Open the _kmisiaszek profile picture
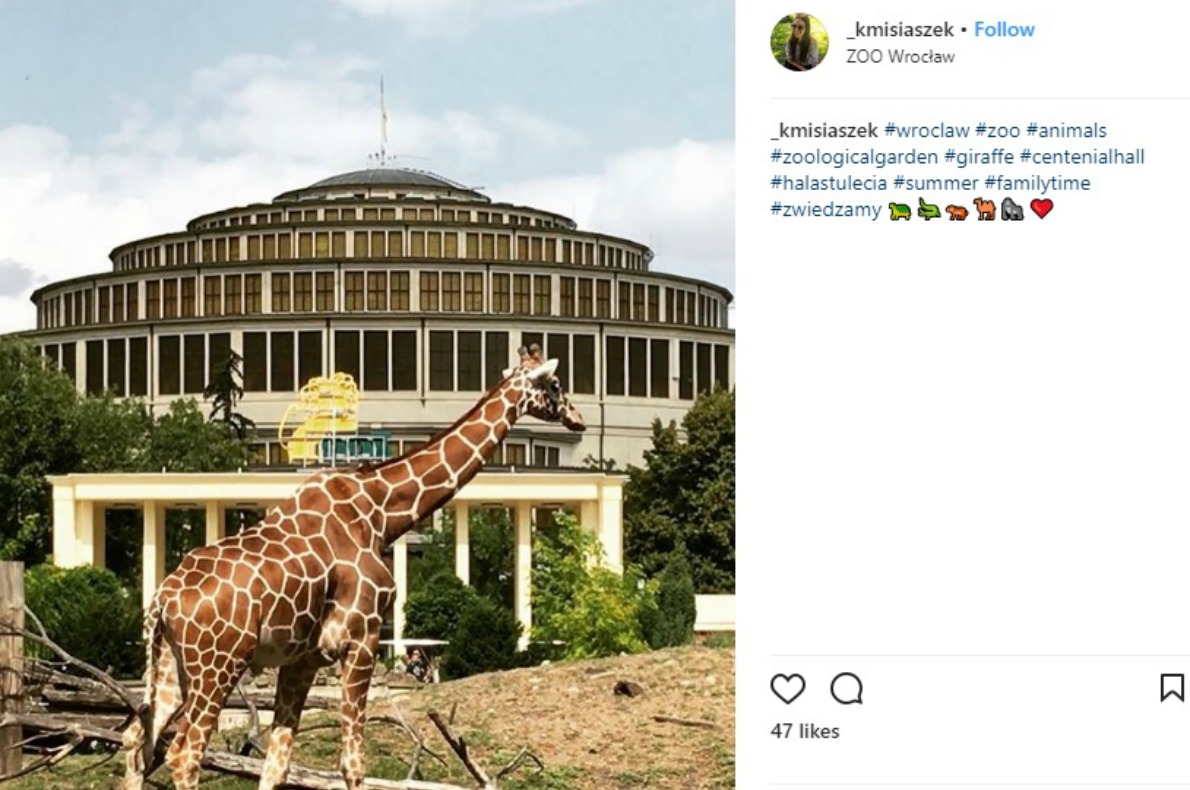 pos(799,42)
